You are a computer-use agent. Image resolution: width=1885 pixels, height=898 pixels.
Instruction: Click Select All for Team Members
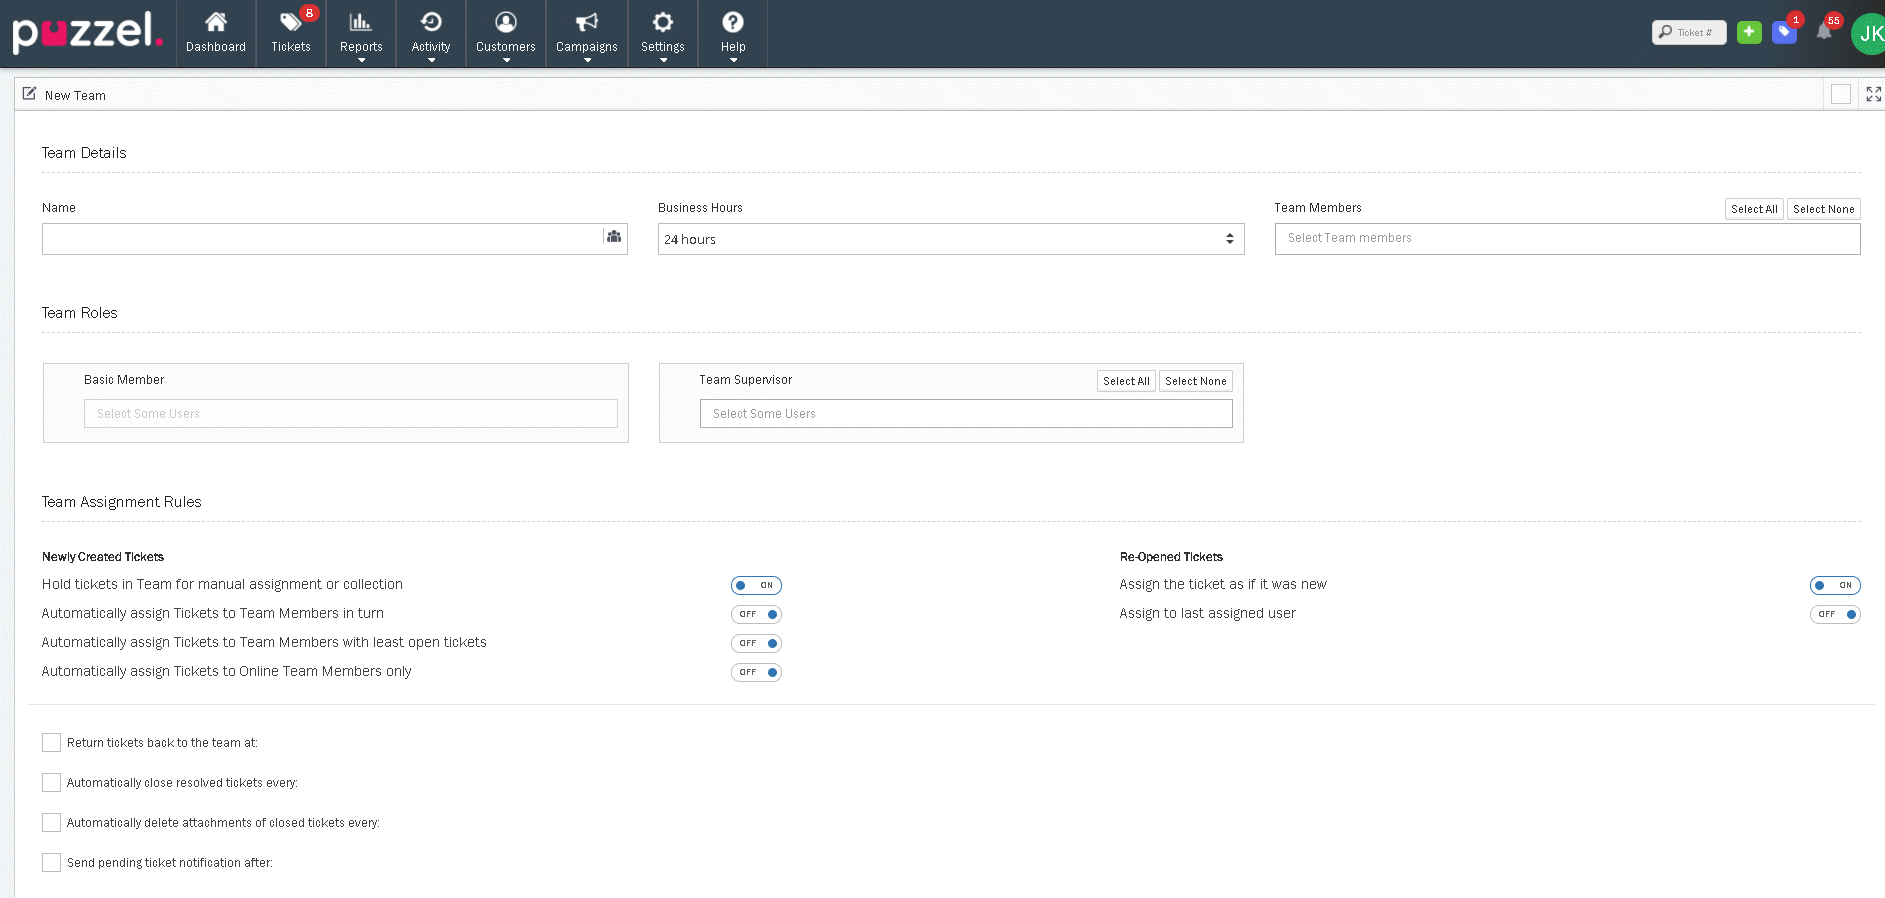(1753, 209)
